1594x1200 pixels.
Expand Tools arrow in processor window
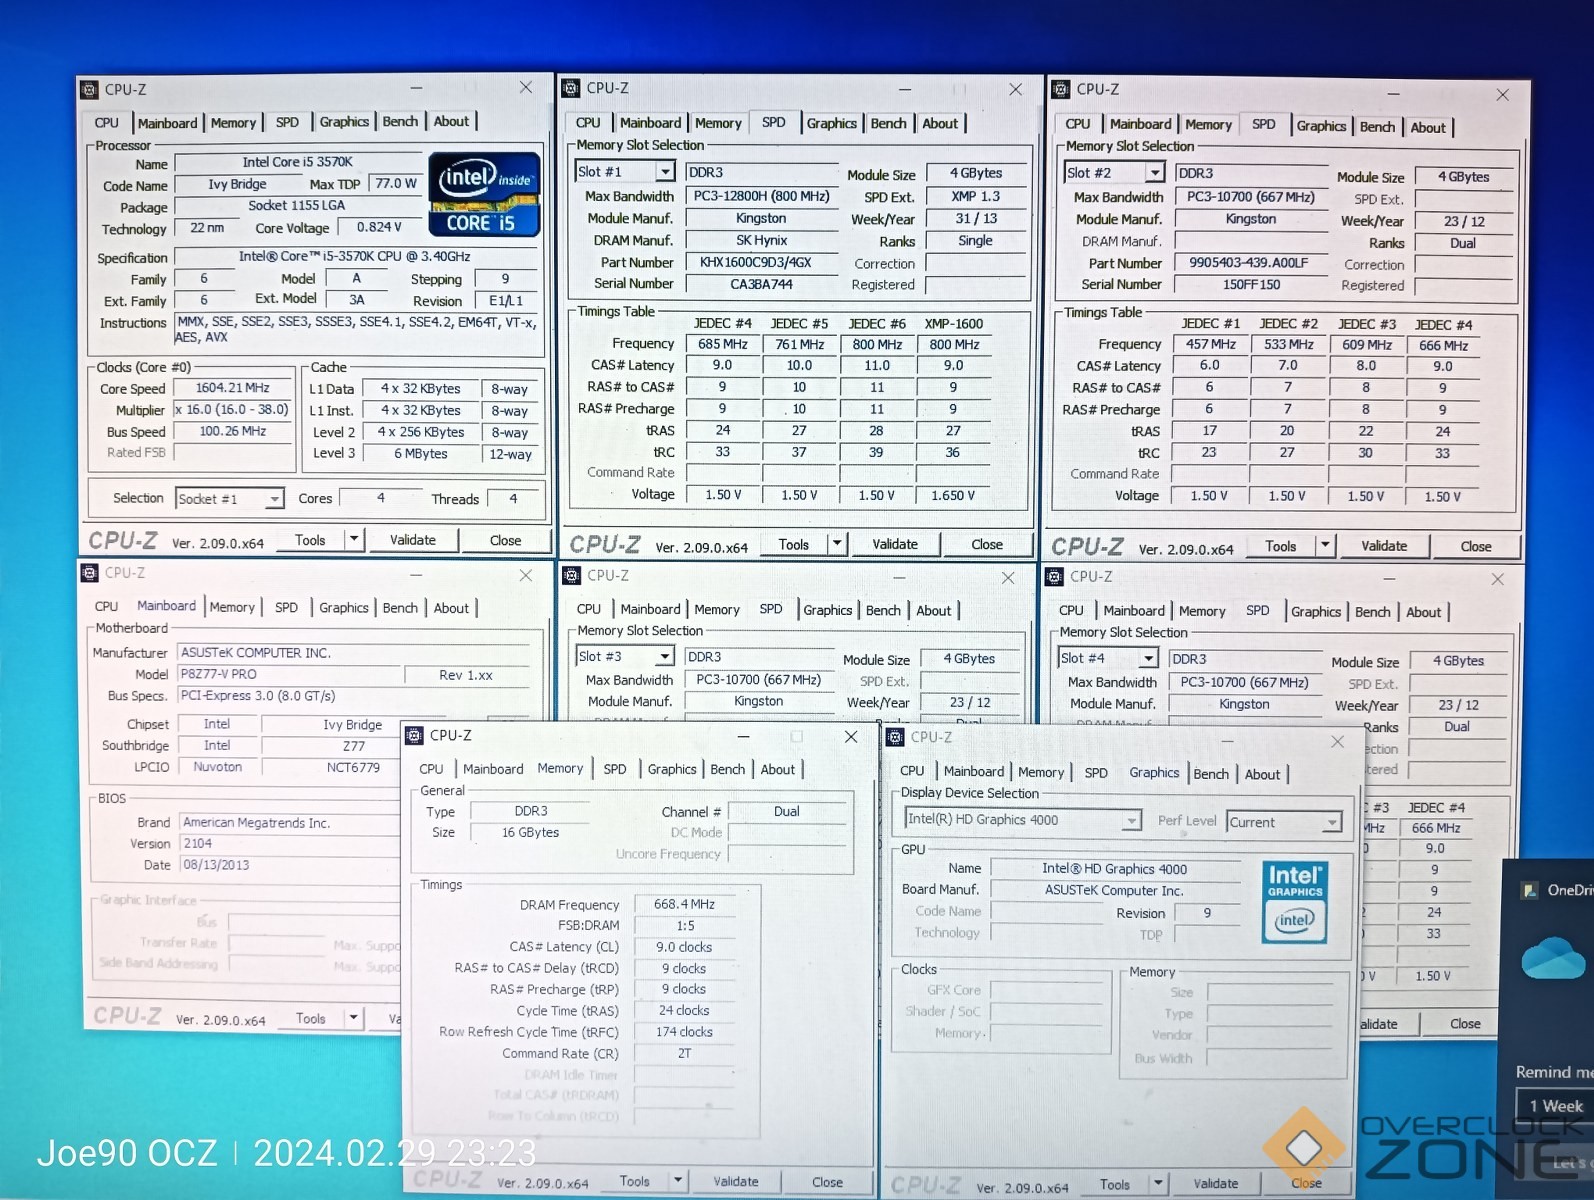353,540
